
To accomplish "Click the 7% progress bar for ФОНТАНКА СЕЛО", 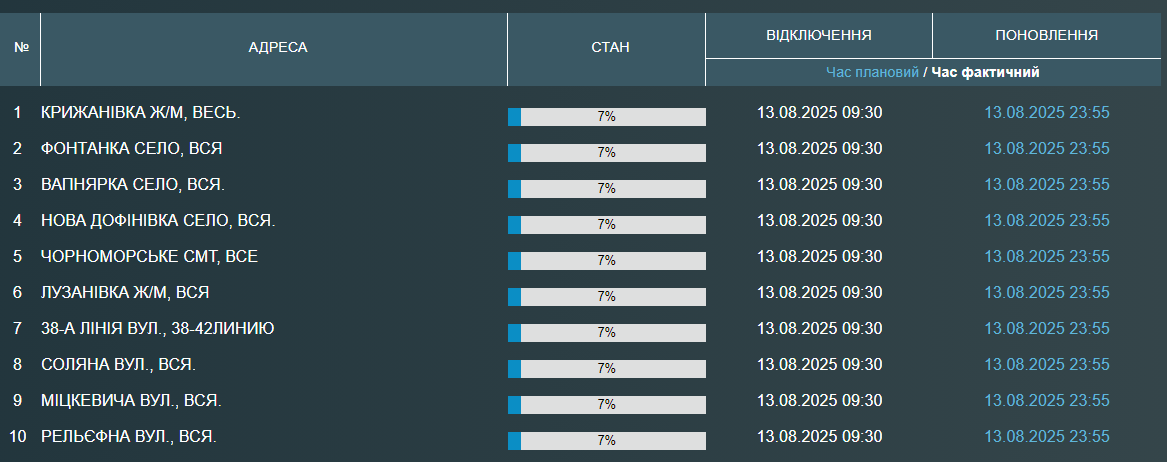I will coord(606,153).
